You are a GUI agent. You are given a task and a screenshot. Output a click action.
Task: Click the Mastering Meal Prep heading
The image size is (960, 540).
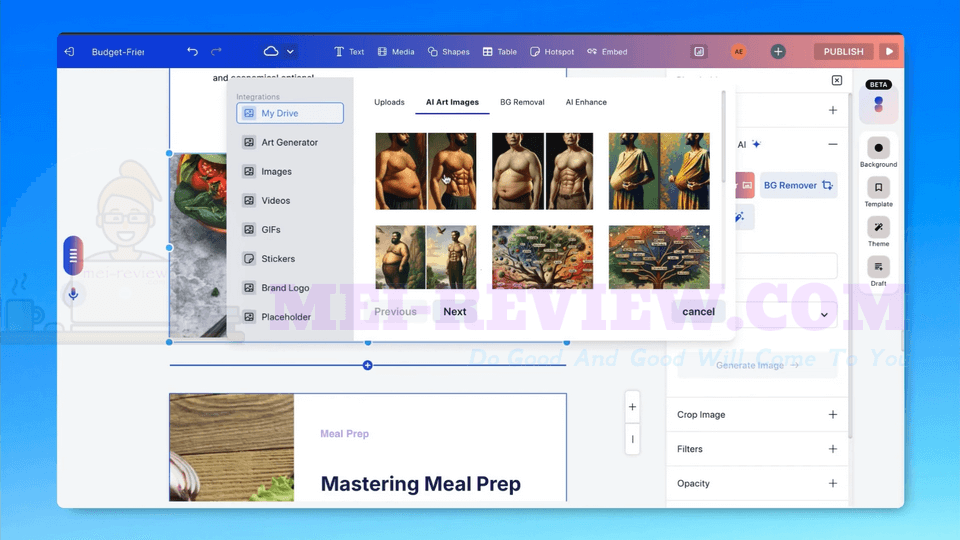[x=421, y=484]
